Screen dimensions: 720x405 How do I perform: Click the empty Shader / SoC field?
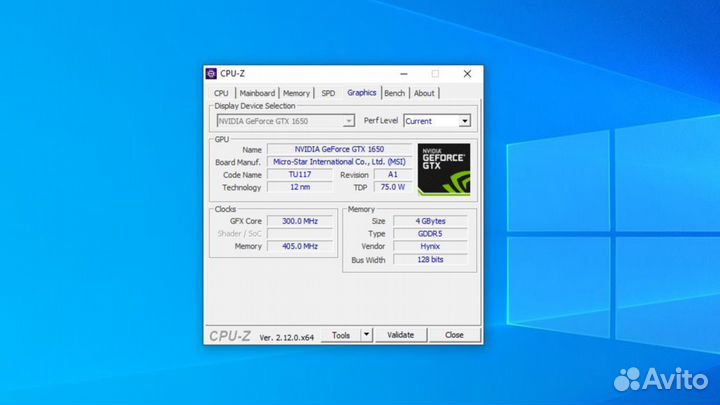point(300,234)
